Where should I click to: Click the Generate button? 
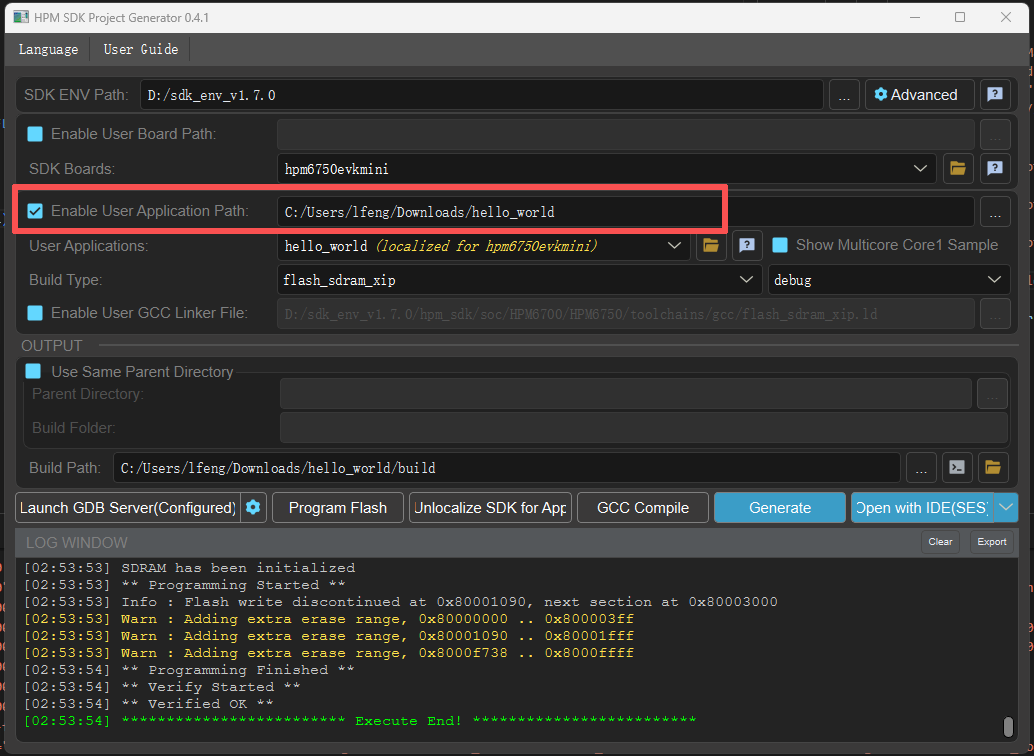coord(779,507)
